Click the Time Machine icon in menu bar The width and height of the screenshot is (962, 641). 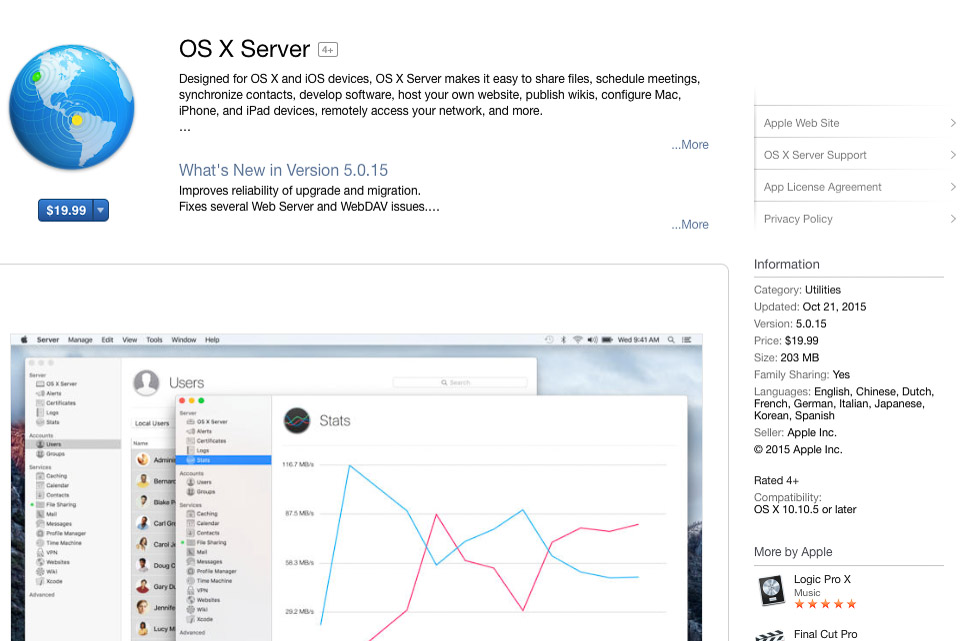(x=549, y=339)
